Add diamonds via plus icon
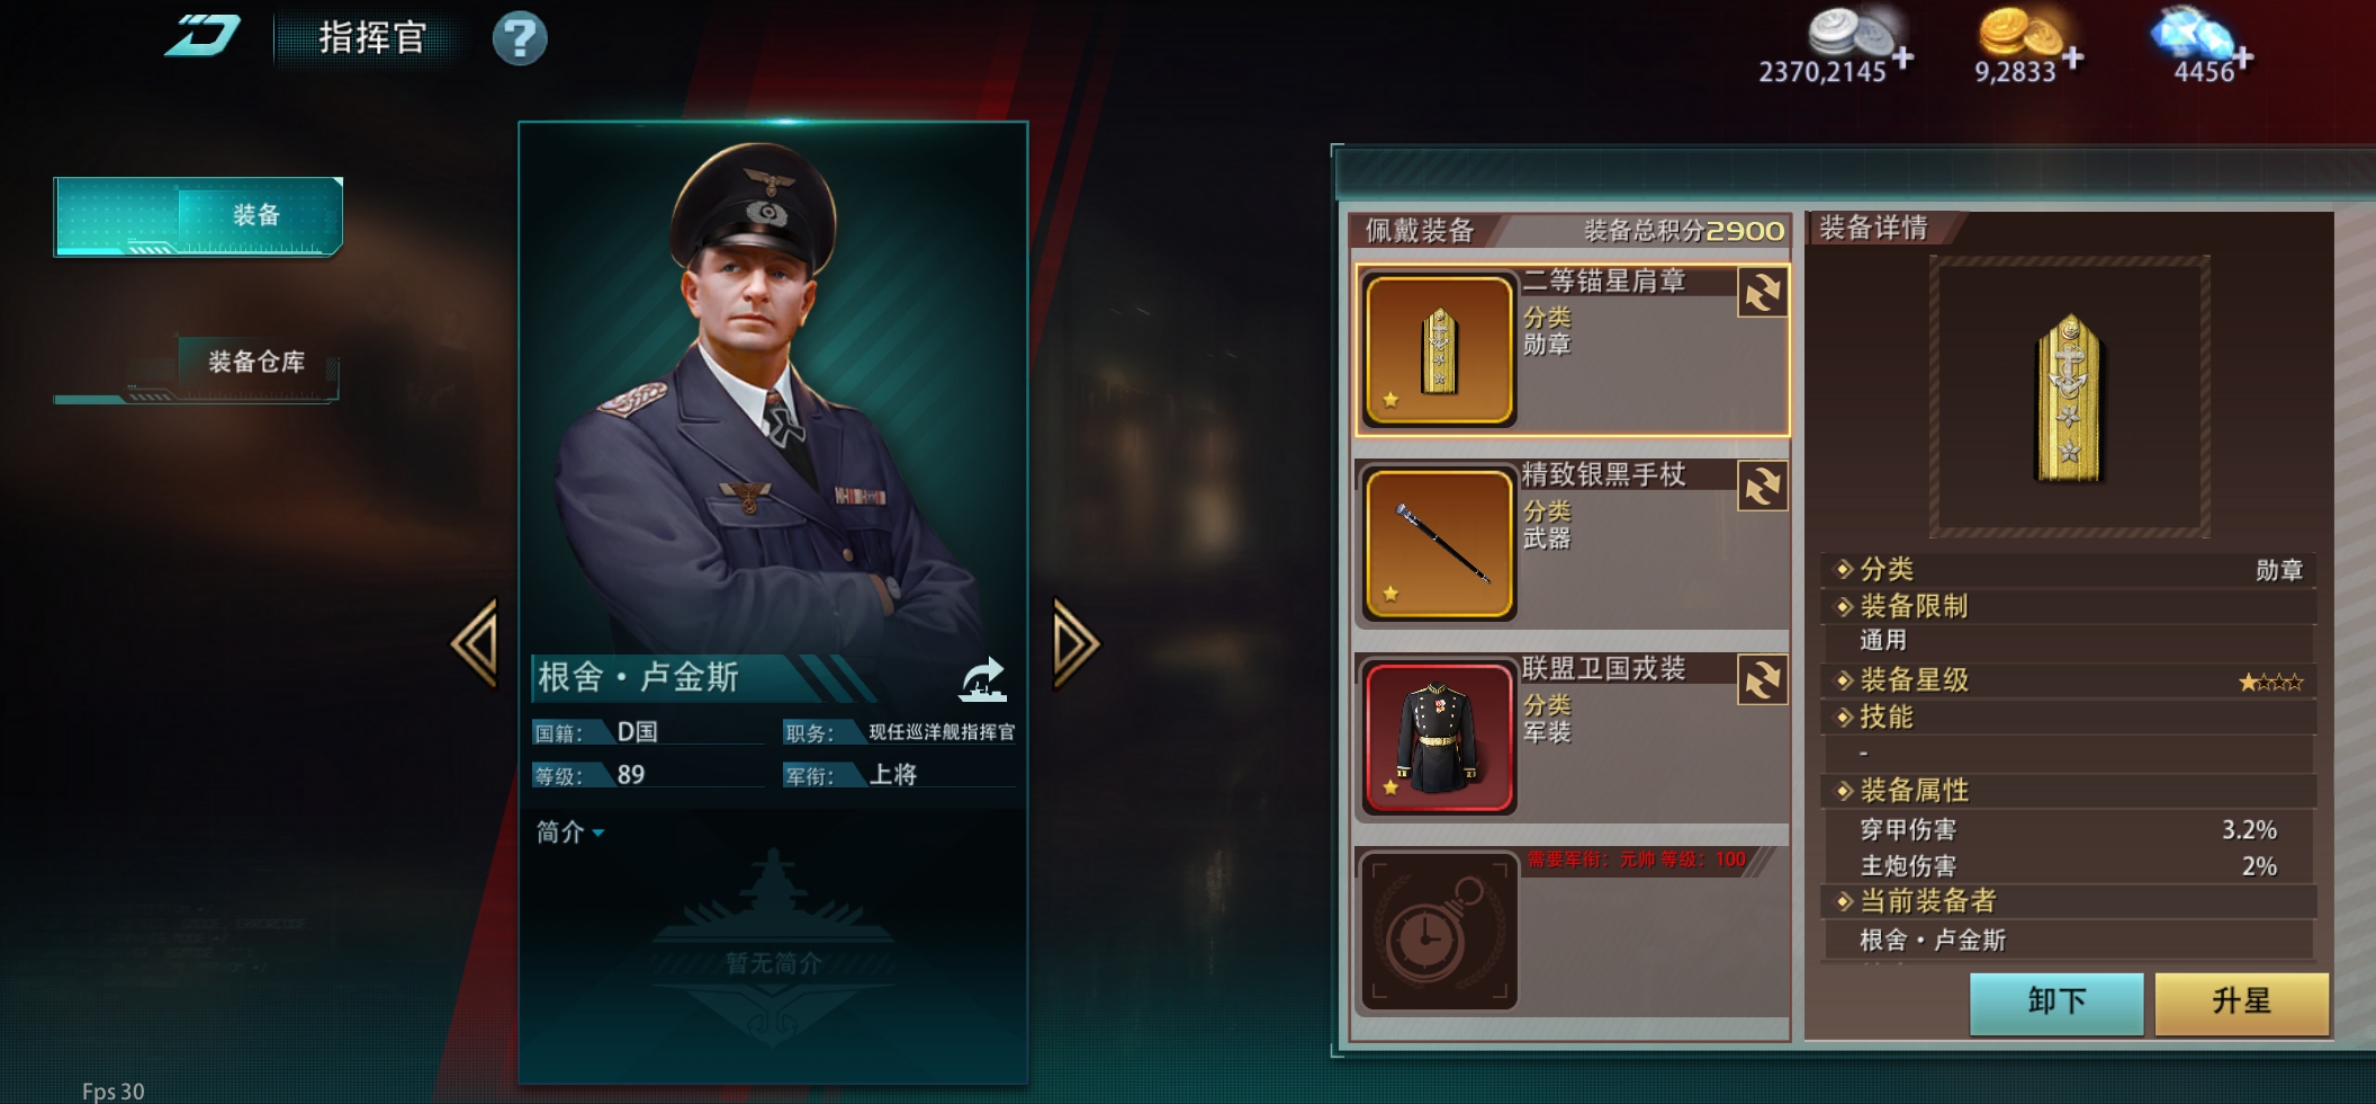 pyautogui.click(x=2243, y=58)
